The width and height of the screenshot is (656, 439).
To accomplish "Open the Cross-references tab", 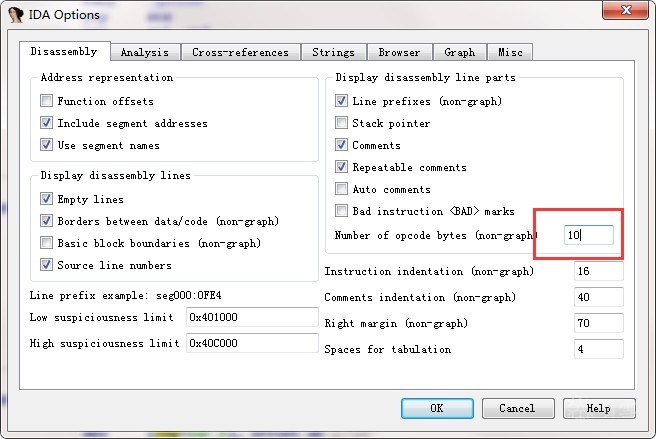I will tap(241, 52).
